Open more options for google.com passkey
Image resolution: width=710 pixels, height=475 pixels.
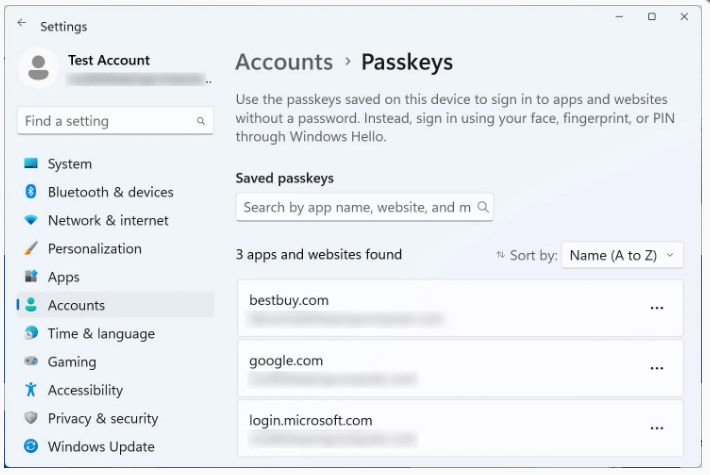[657, 368]
